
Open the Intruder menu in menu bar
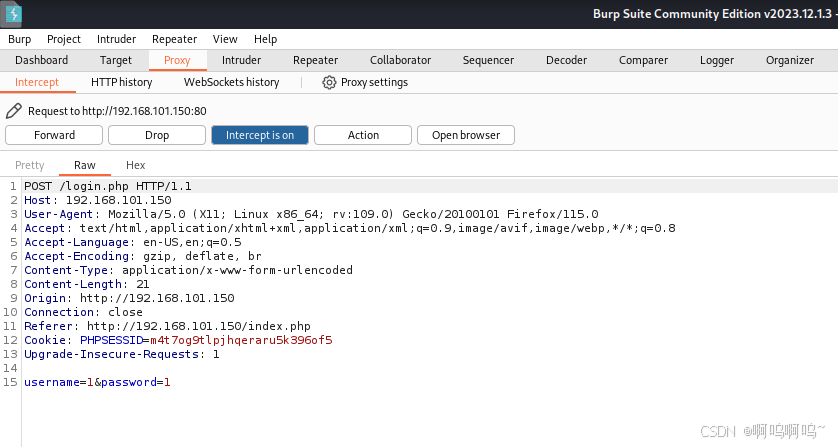(117, 39)
